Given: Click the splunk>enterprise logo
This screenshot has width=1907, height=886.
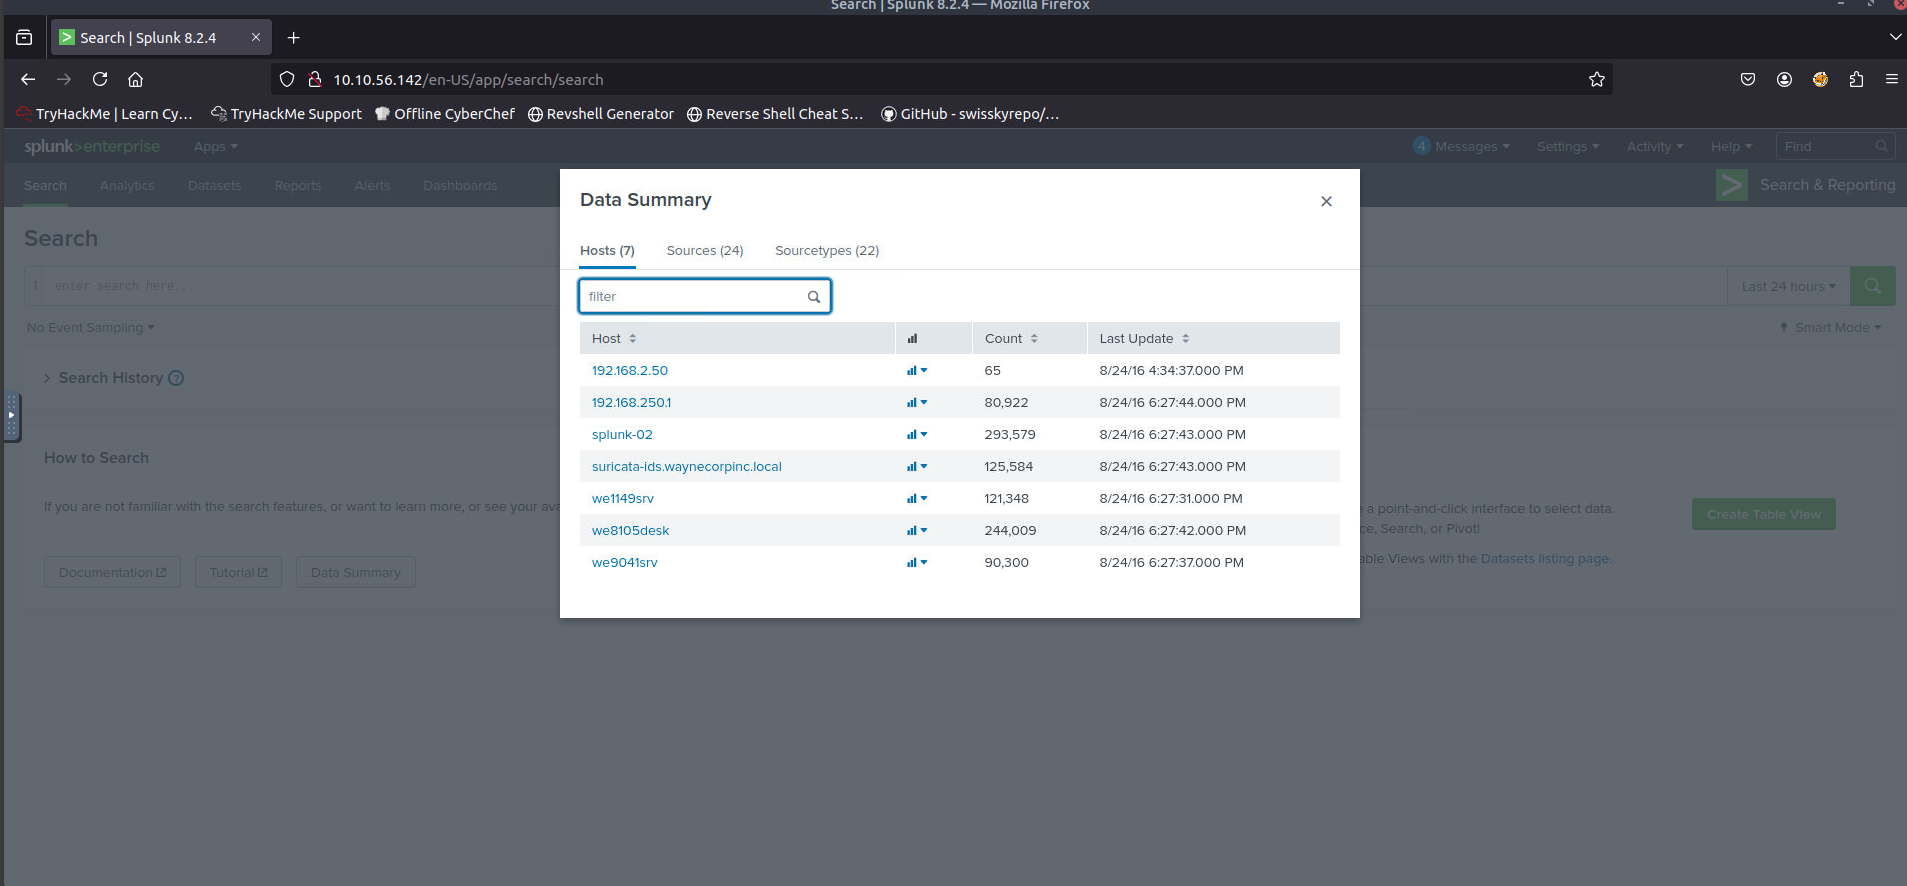Looking at the screenshot, I should (92, 146).
